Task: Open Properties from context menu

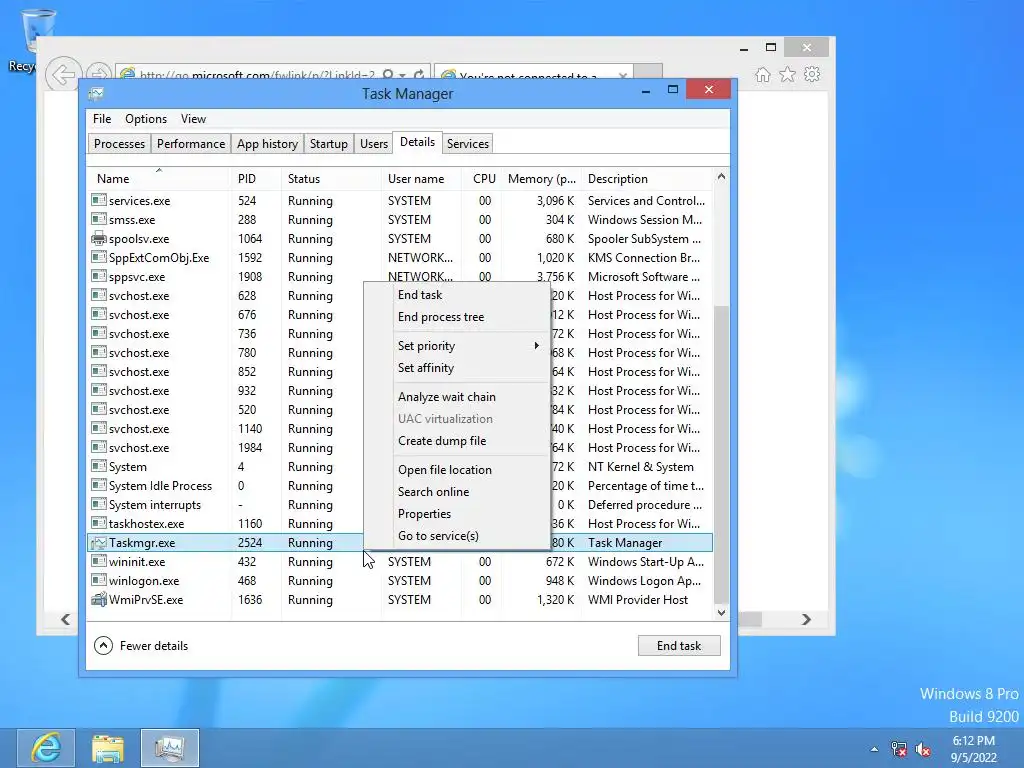Action: click(456, 514)
